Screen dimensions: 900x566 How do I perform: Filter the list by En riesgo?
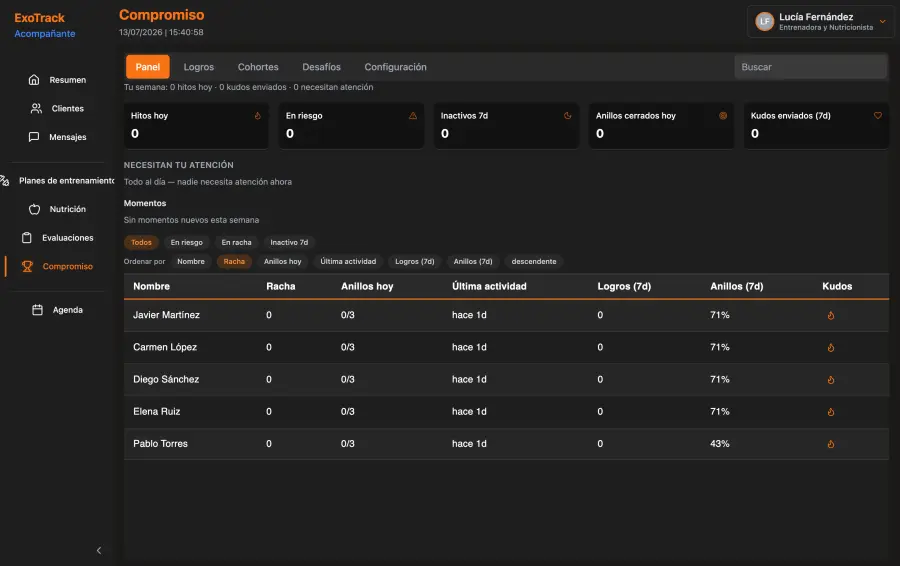(x=187, y=242)
